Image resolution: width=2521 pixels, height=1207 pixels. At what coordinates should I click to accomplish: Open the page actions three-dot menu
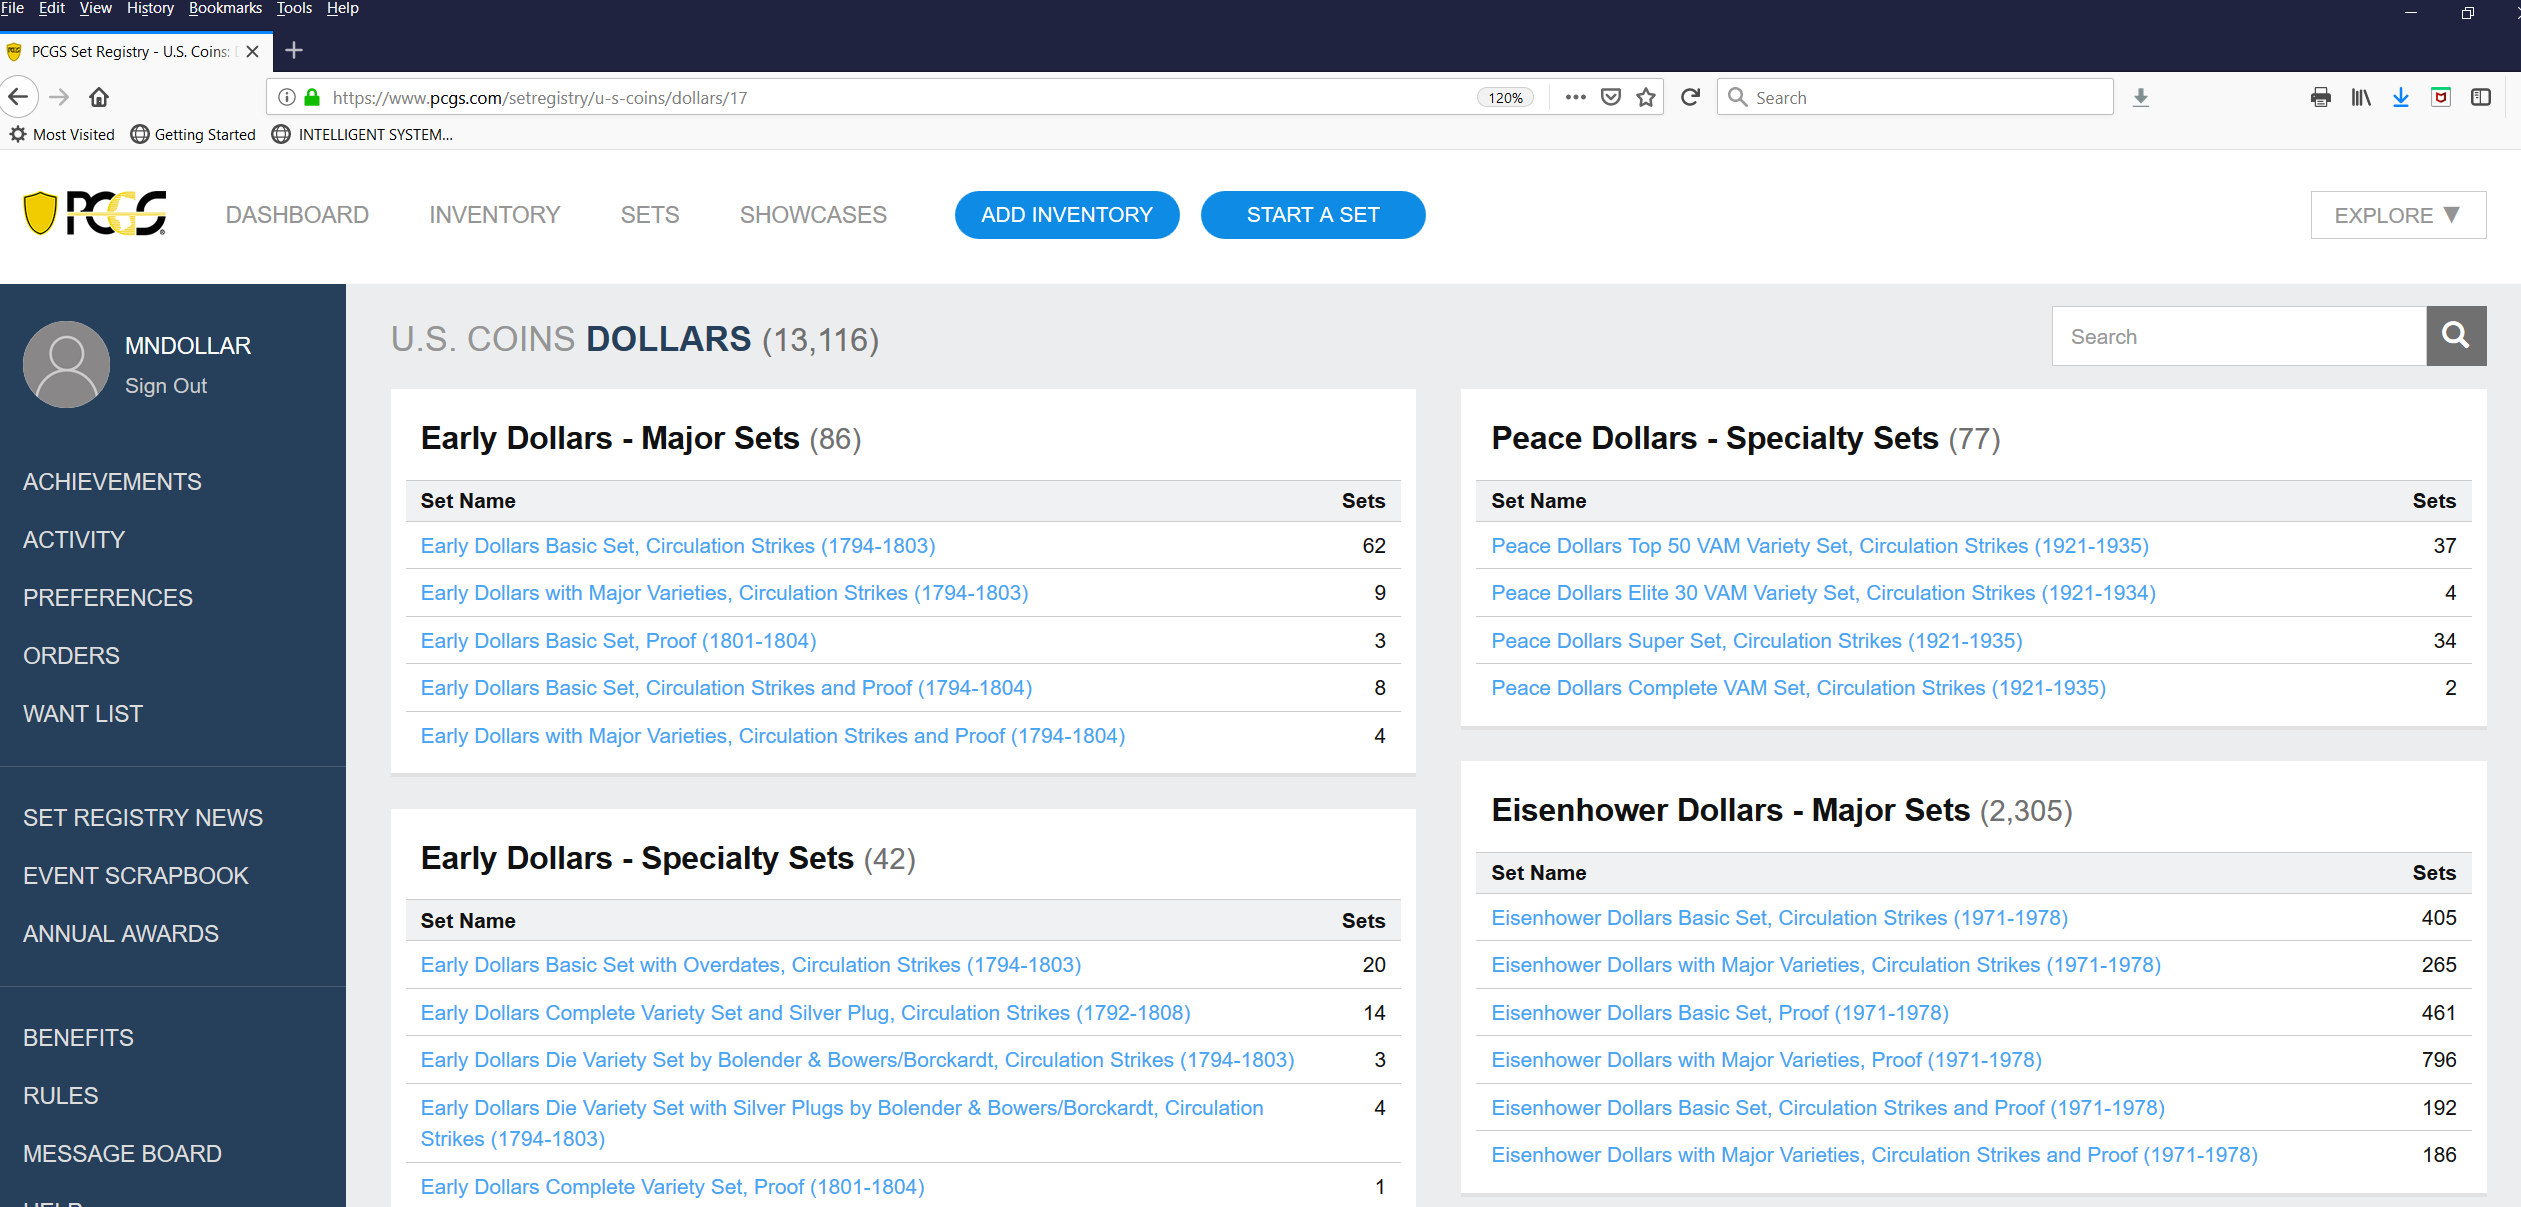click(1576, 97)
